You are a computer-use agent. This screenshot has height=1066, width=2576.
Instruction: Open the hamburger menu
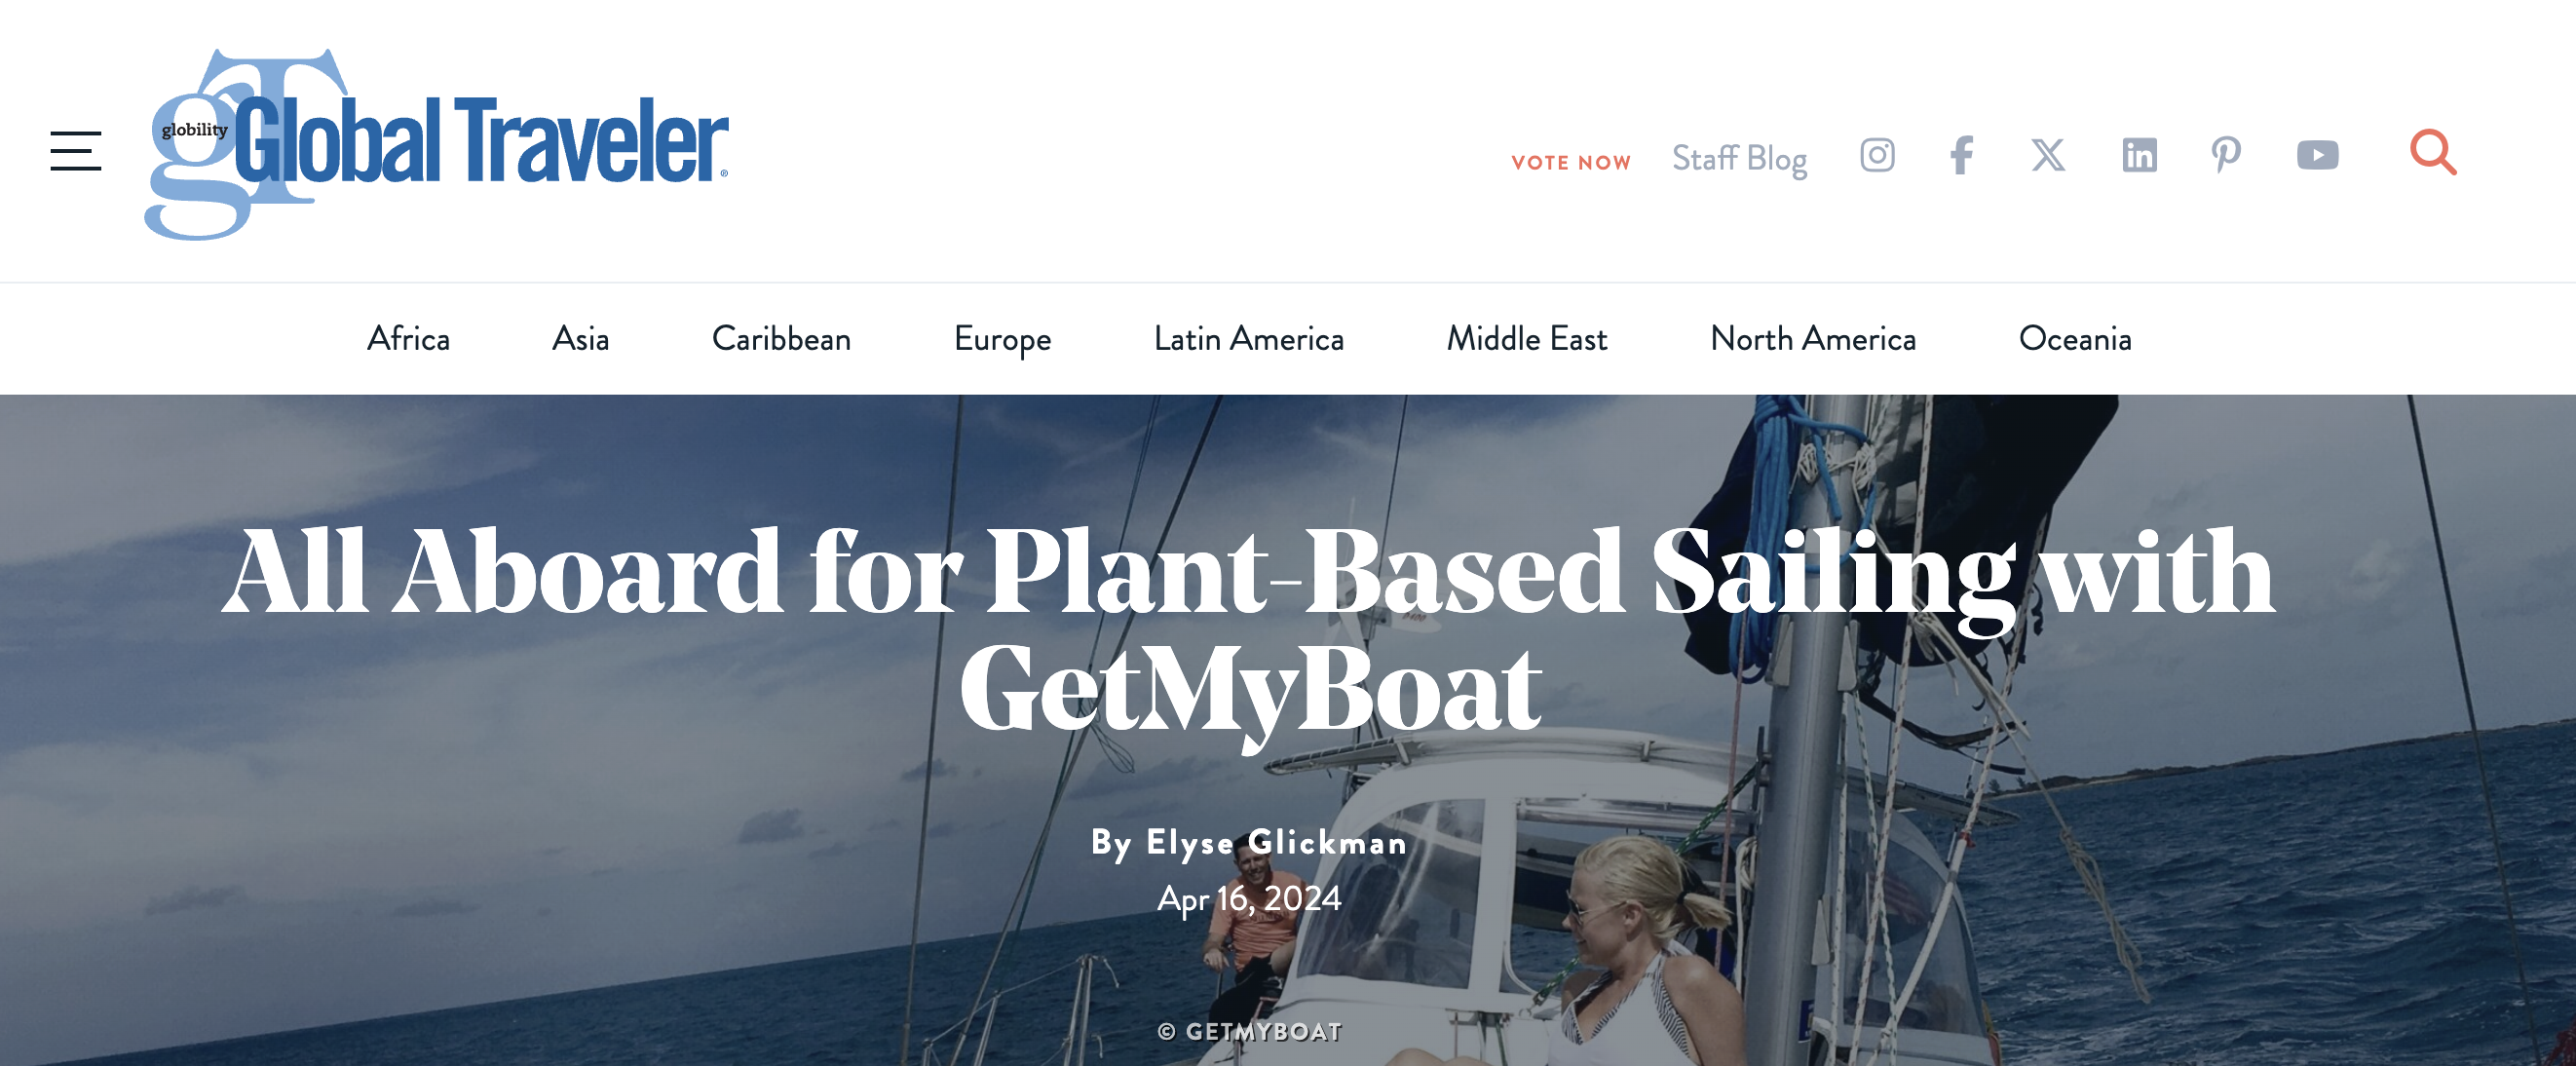(x=76, y=151)
